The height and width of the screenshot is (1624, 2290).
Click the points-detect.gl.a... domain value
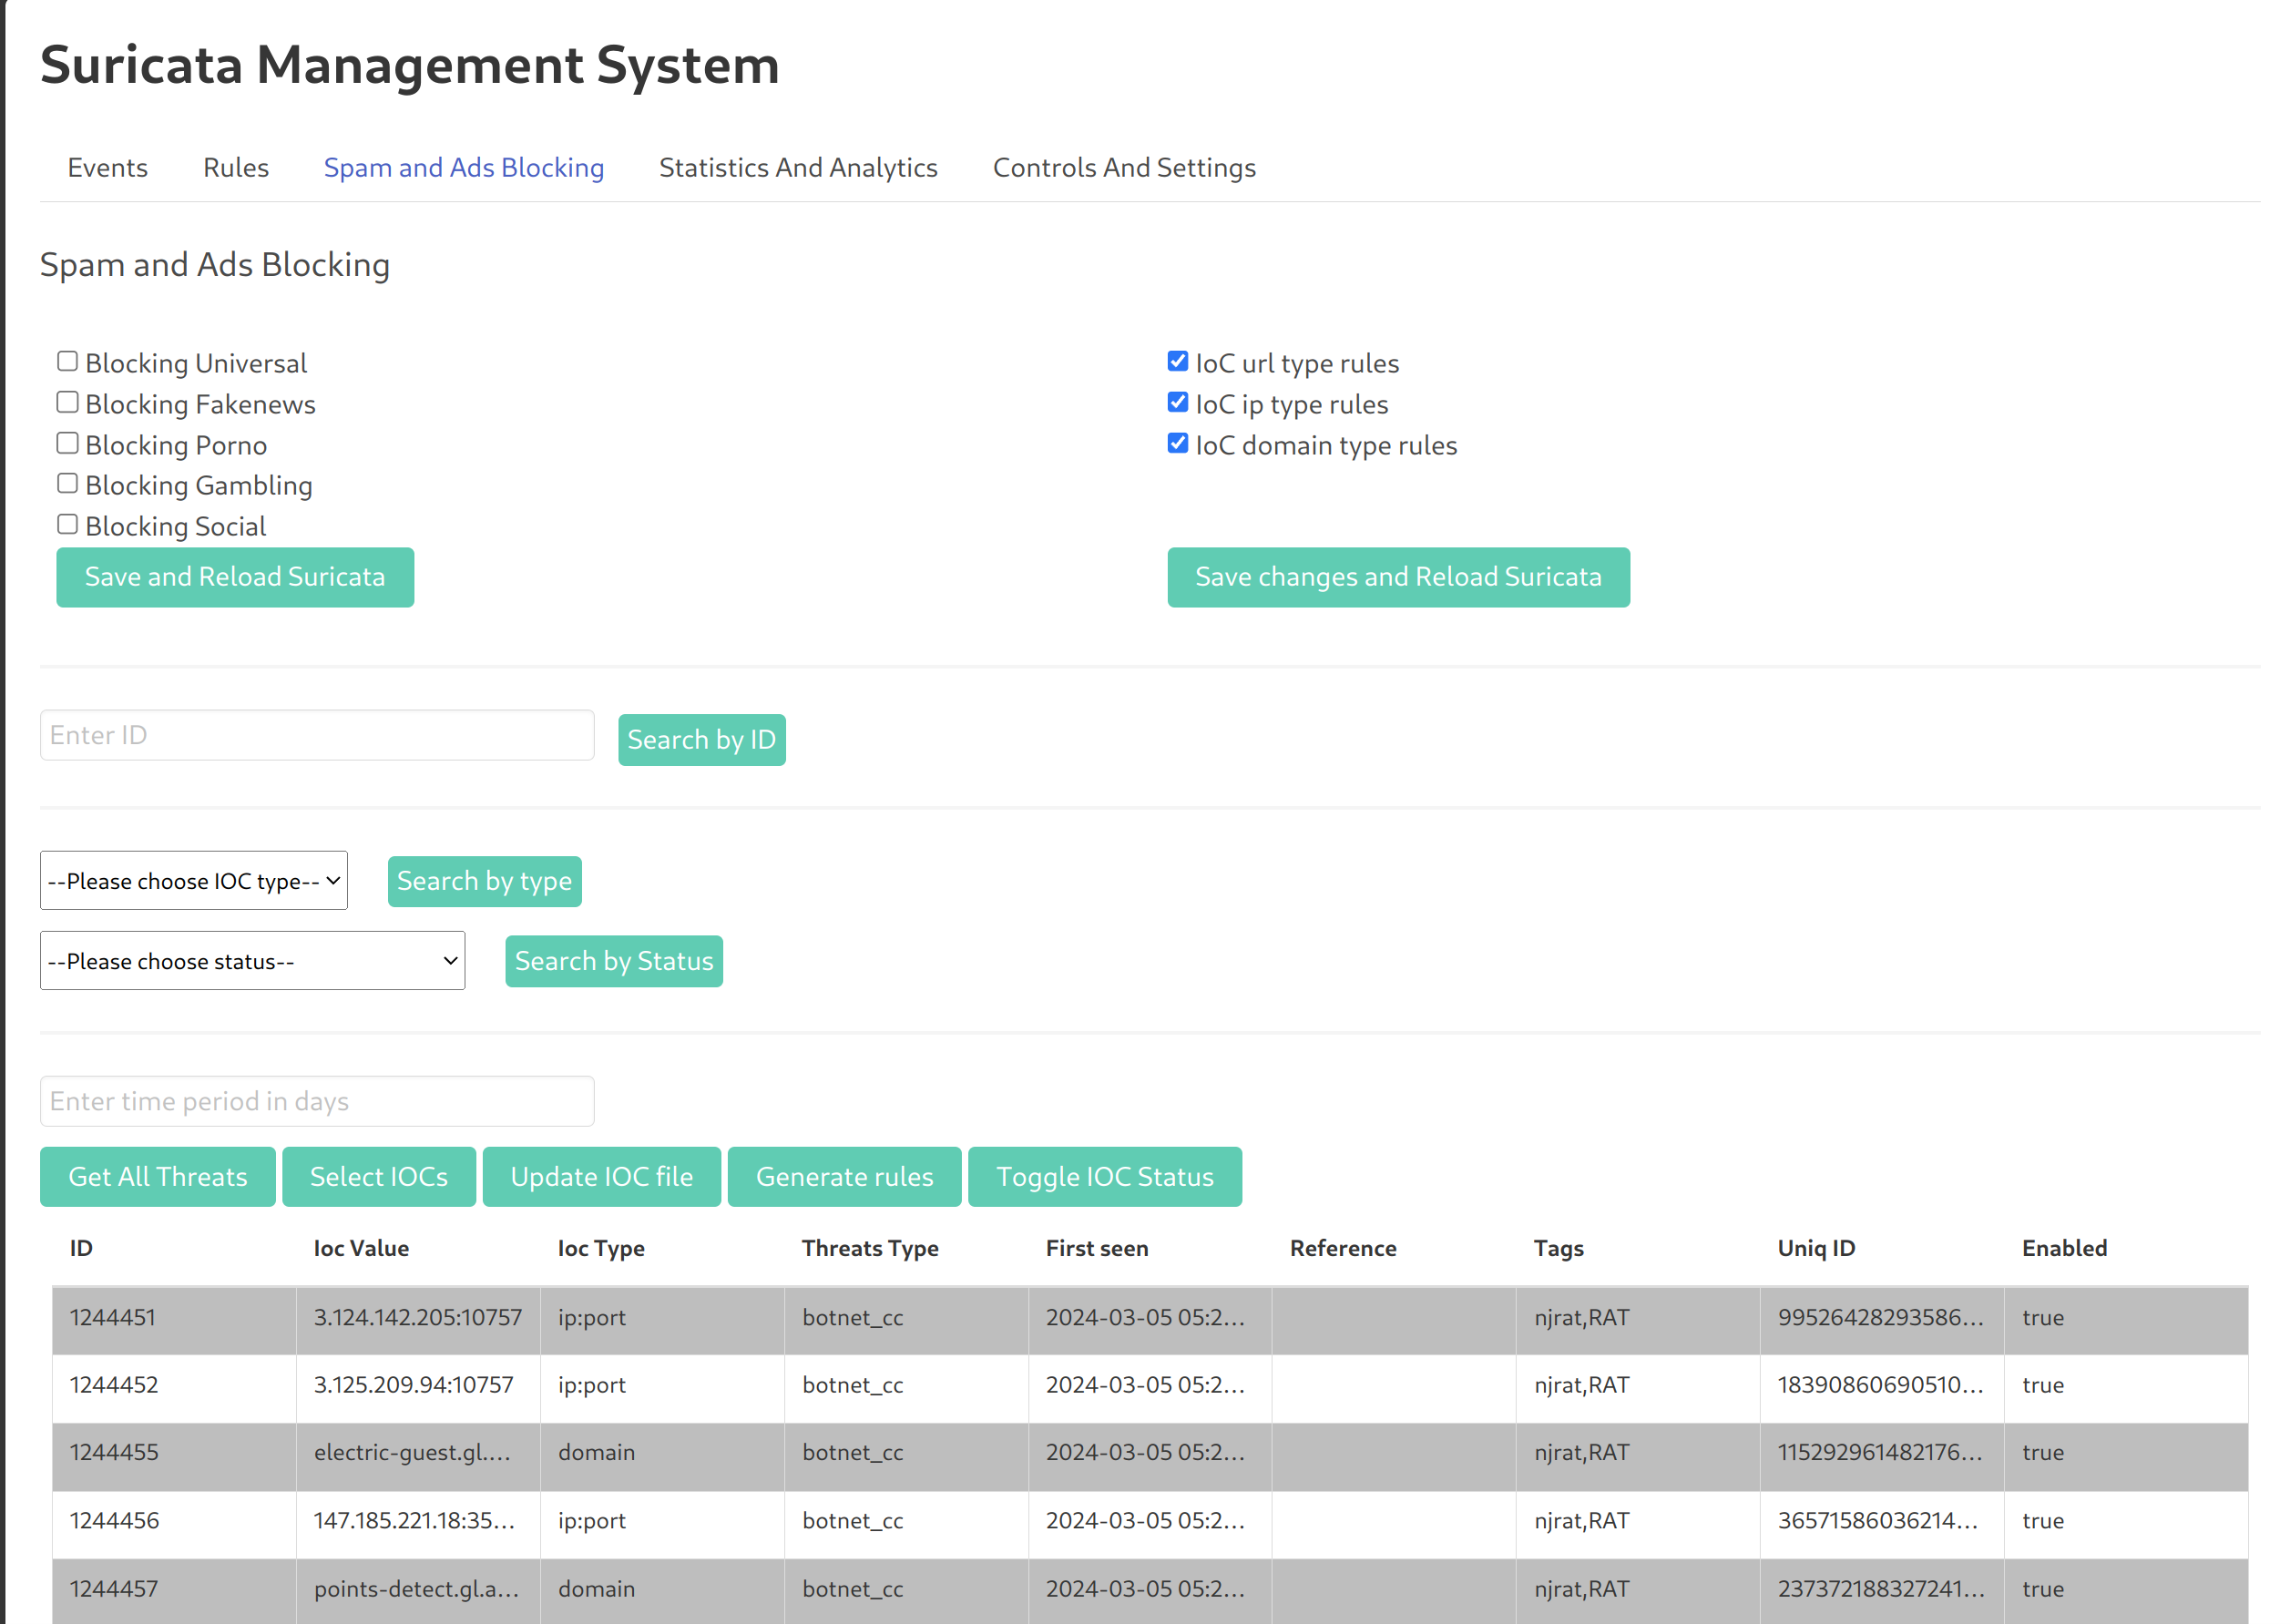coord(417,1588)
